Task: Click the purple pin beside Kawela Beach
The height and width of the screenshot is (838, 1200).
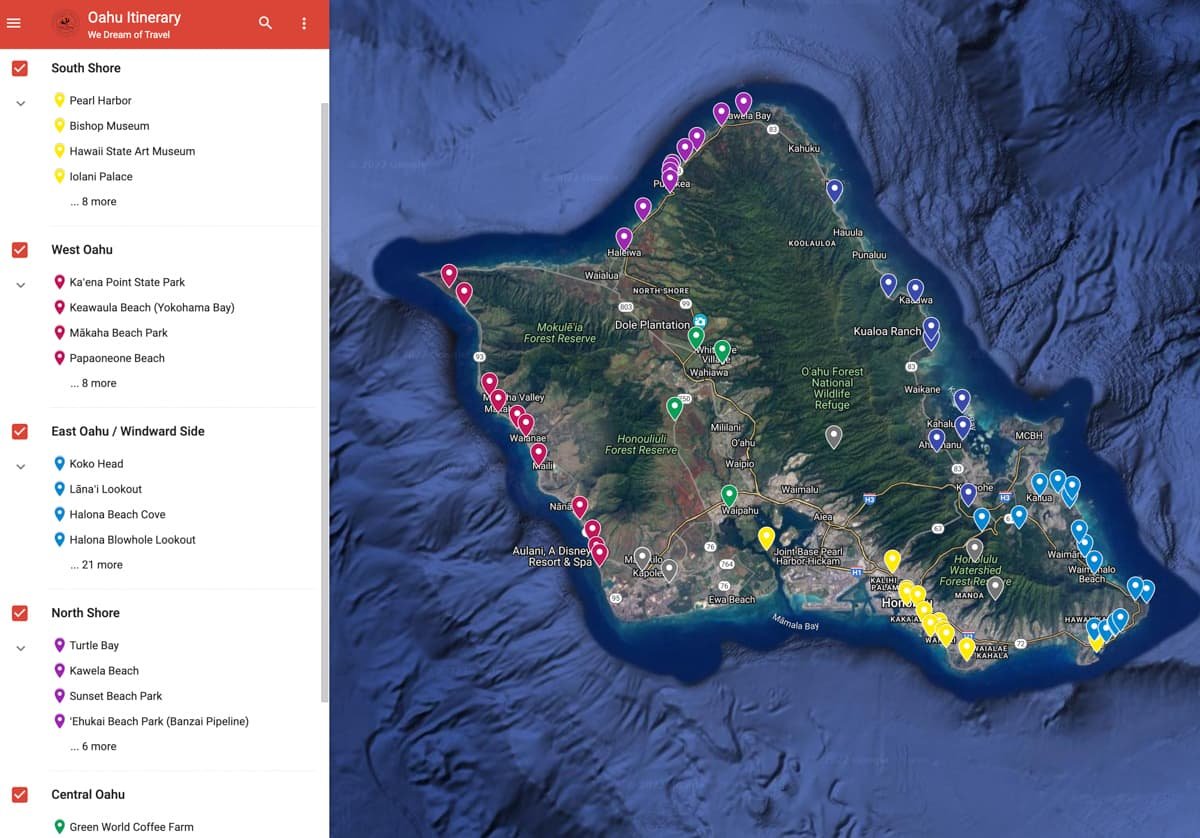Action: point(59,671)
